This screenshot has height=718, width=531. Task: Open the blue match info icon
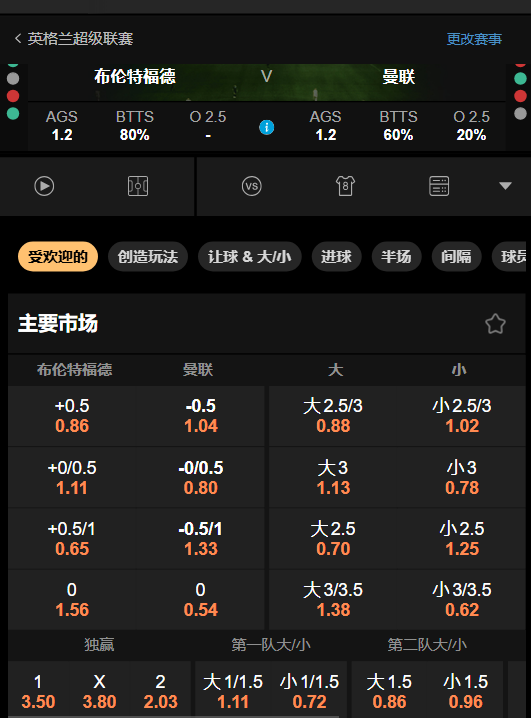[266, 127]
